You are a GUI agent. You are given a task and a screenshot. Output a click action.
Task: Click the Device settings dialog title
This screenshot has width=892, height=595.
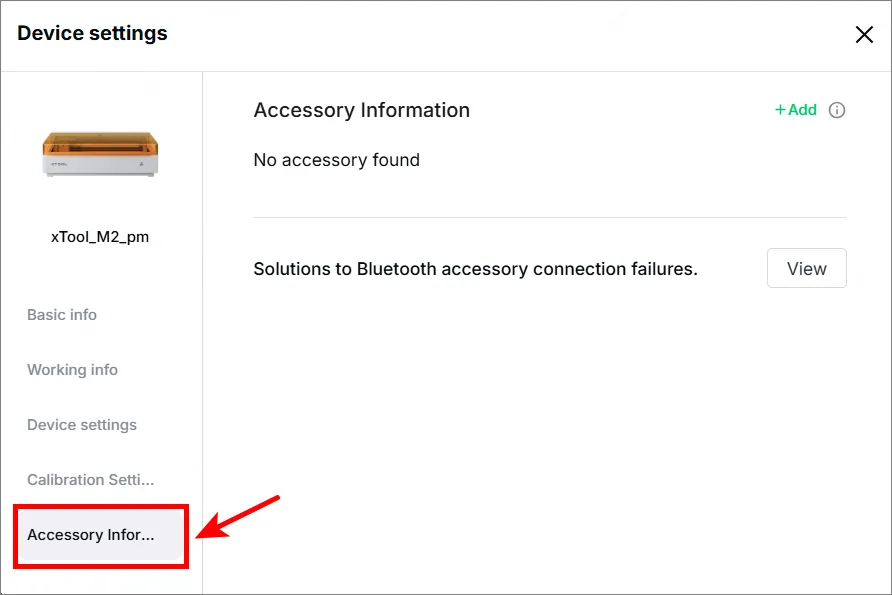(x=92, y=33)
